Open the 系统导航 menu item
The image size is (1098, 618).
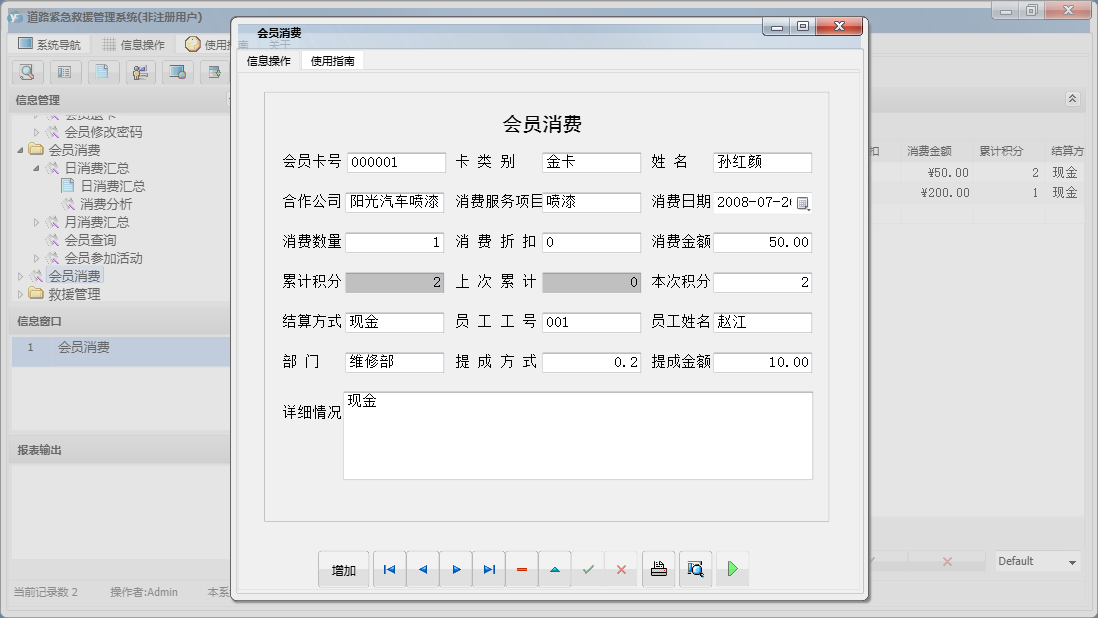[x=49, y=43]
